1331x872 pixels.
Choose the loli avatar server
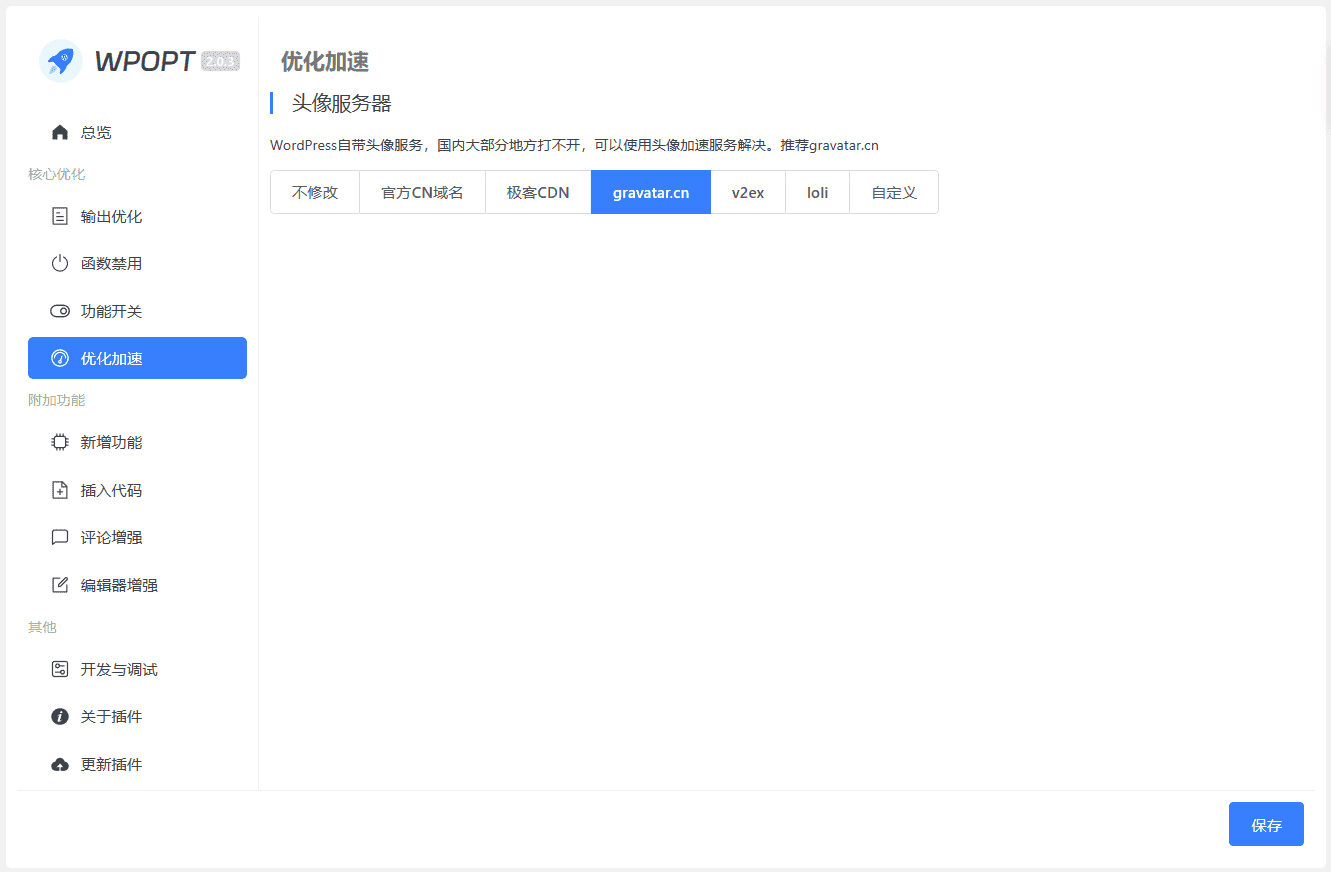coord(817,192)
